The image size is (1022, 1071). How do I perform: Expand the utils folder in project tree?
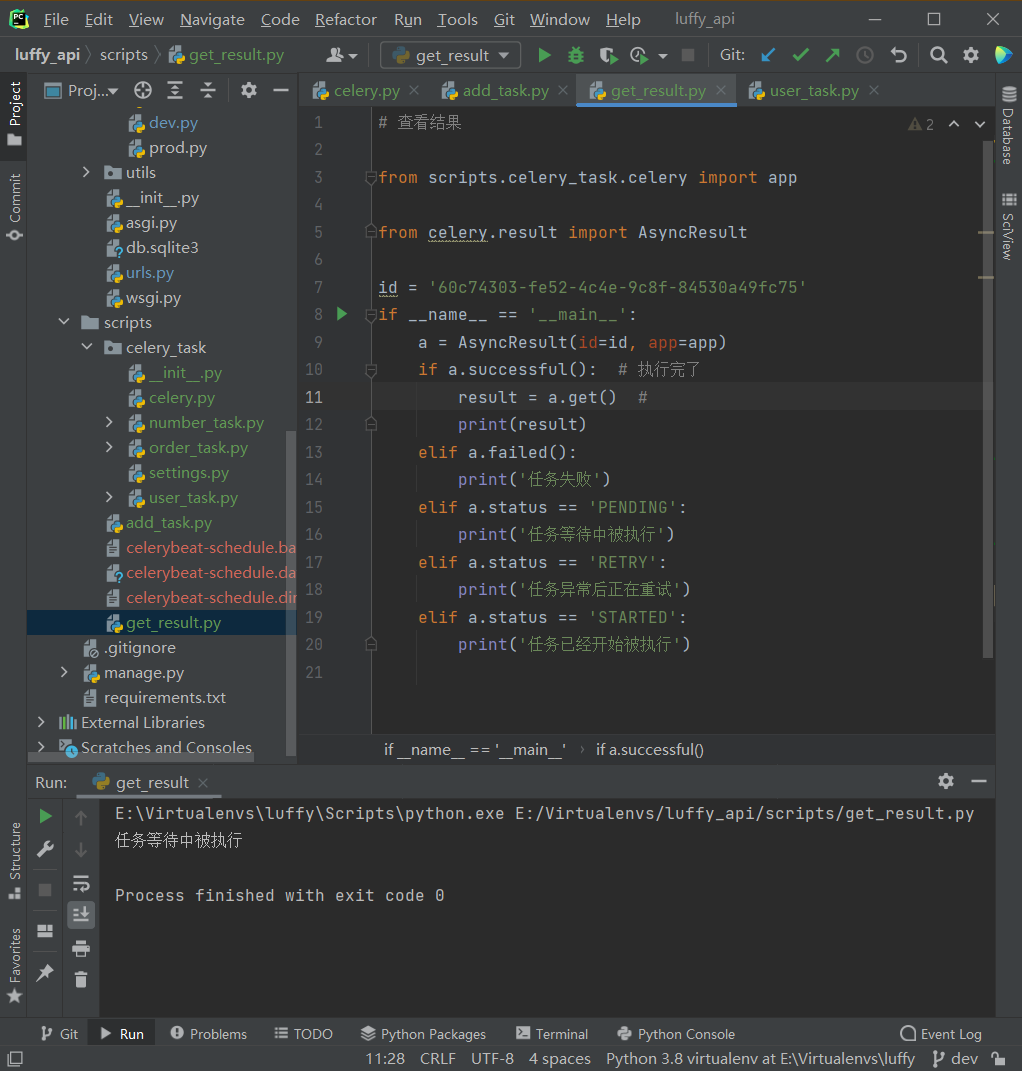87,173
